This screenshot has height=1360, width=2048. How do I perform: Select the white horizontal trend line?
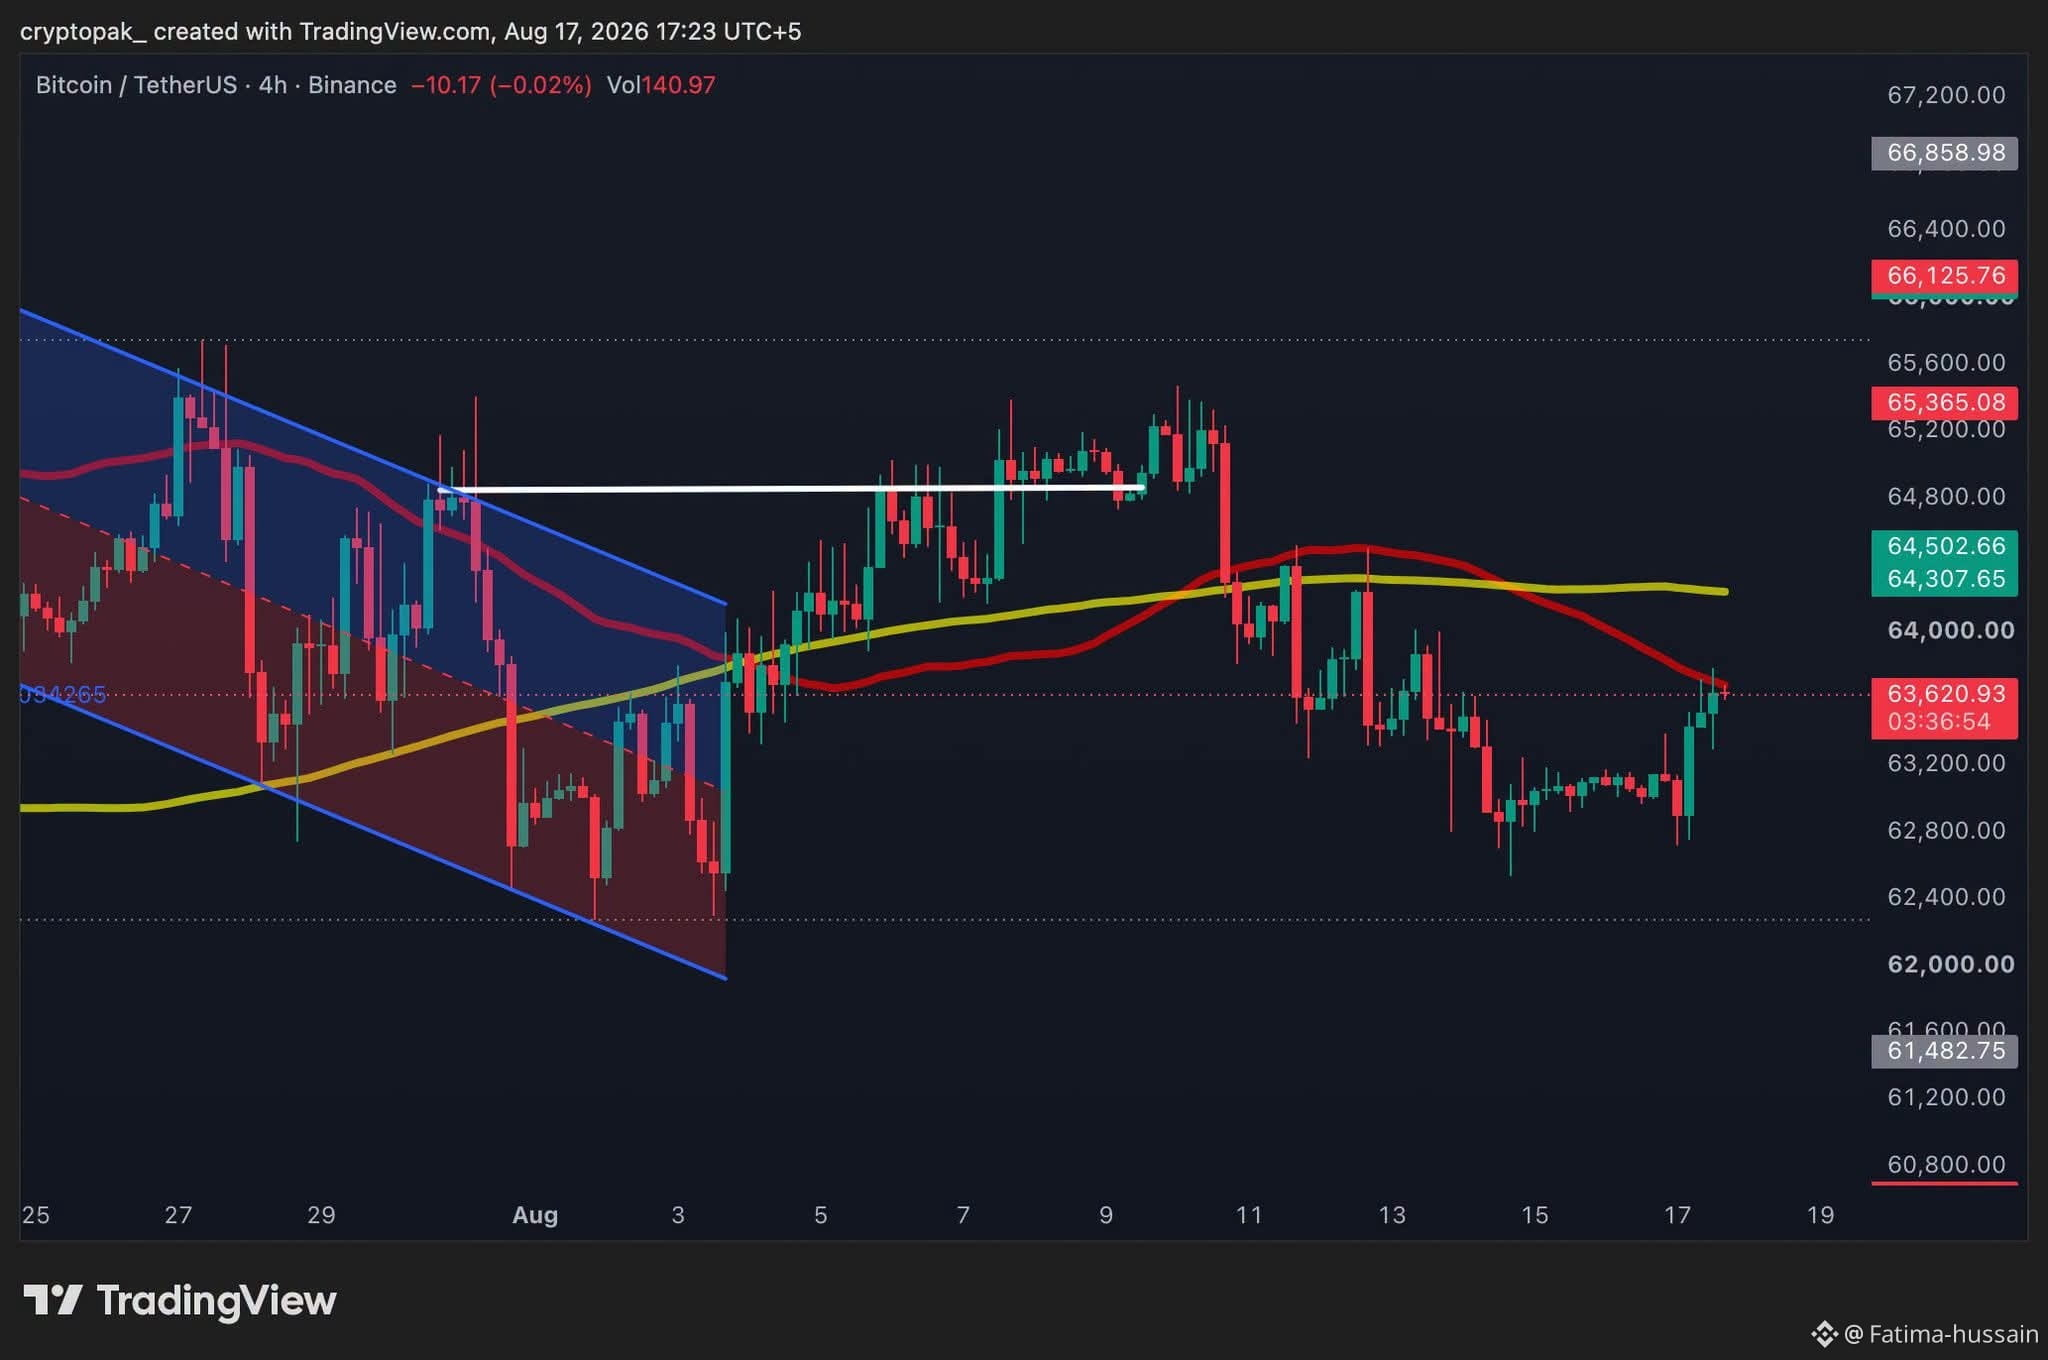click(x=790, y=489)
